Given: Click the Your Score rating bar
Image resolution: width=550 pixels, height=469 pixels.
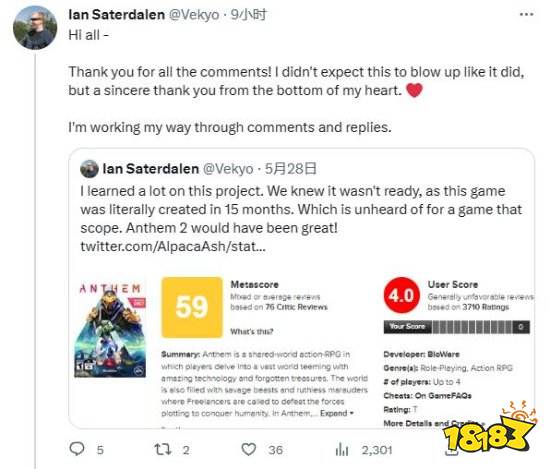Looking at the screenshot, I should (x=456, y=327).
